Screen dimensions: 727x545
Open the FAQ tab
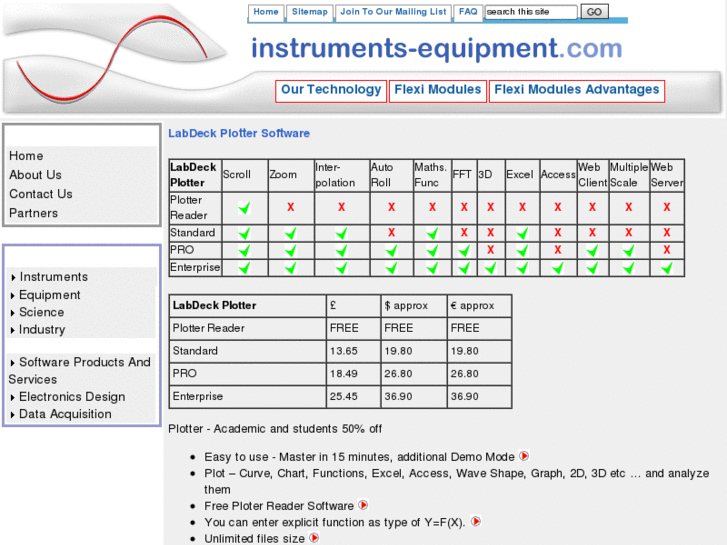468,12
